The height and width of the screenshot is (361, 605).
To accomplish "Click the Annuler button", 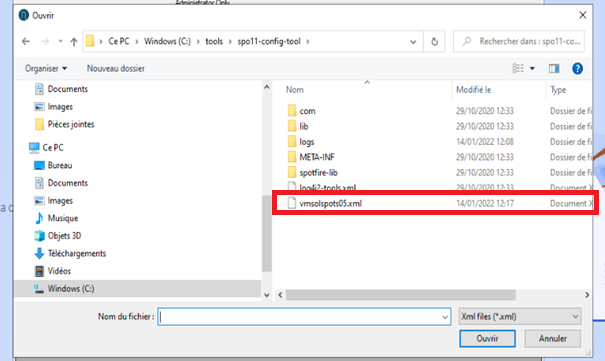I will pos(553,339).
